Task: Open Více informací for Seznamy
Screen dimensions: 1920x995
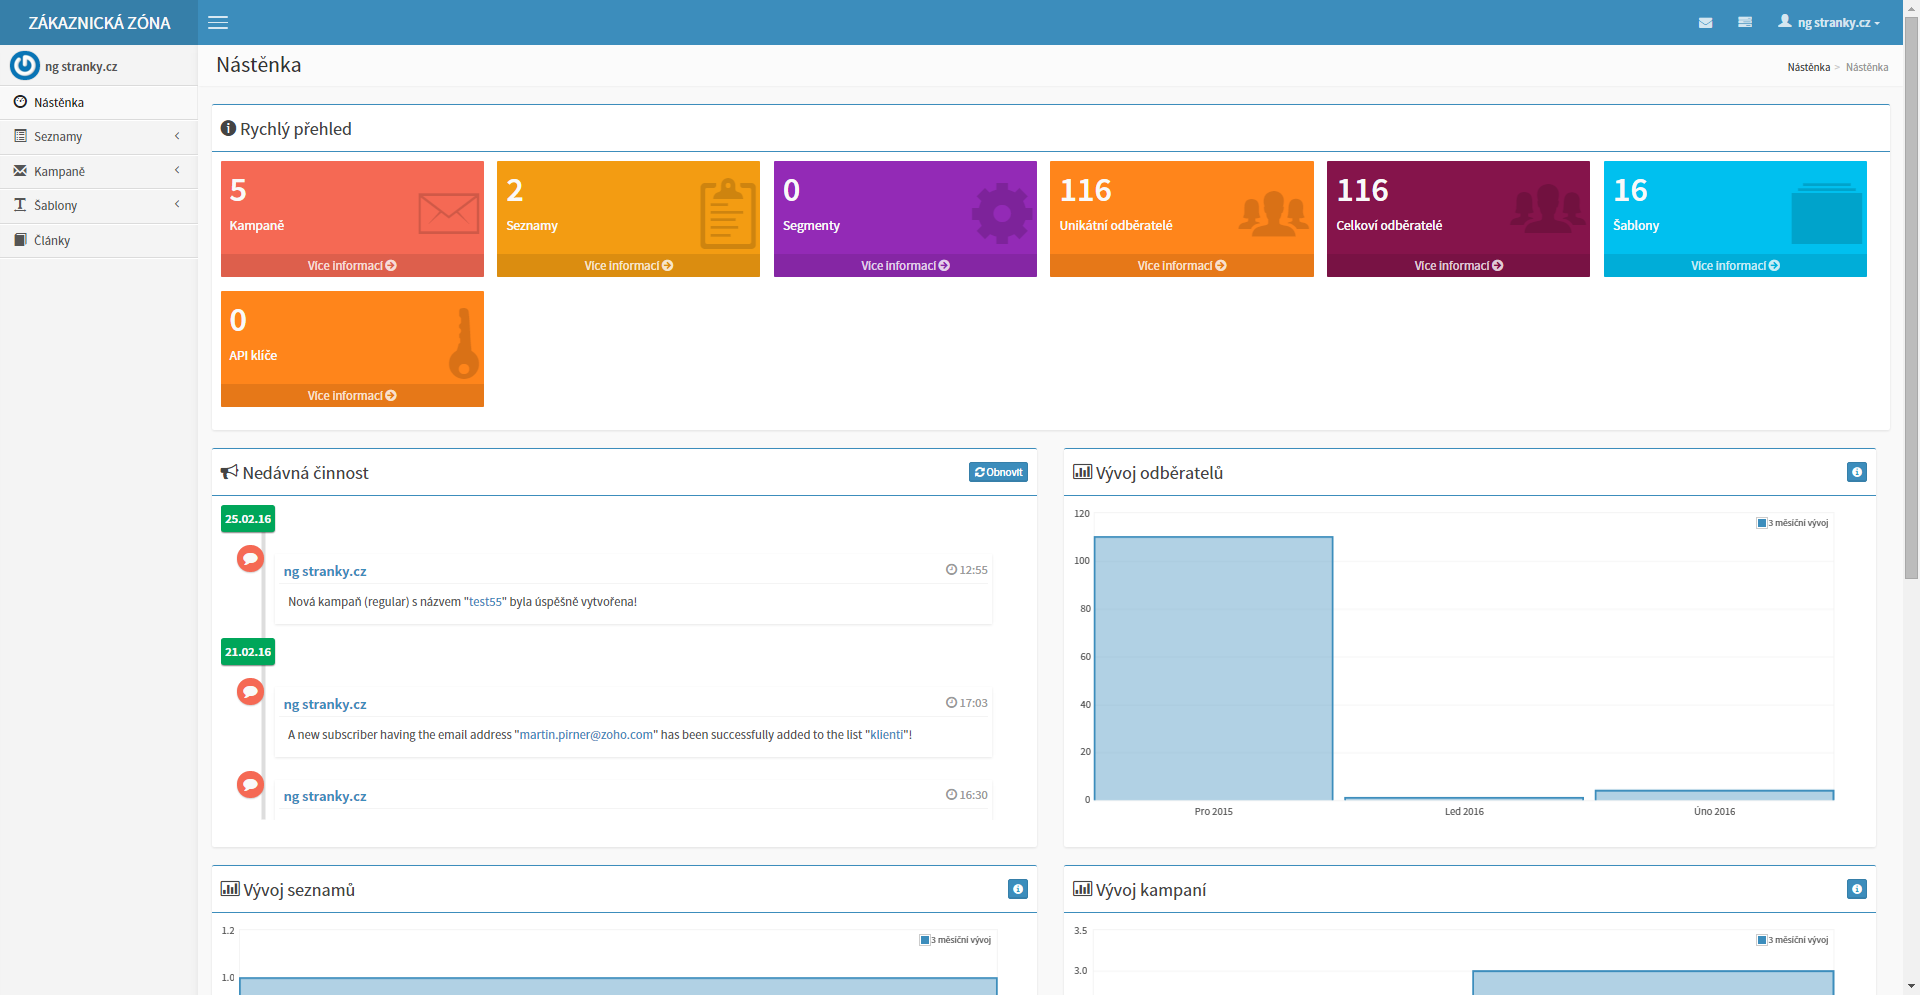Action: click(628, 266)
